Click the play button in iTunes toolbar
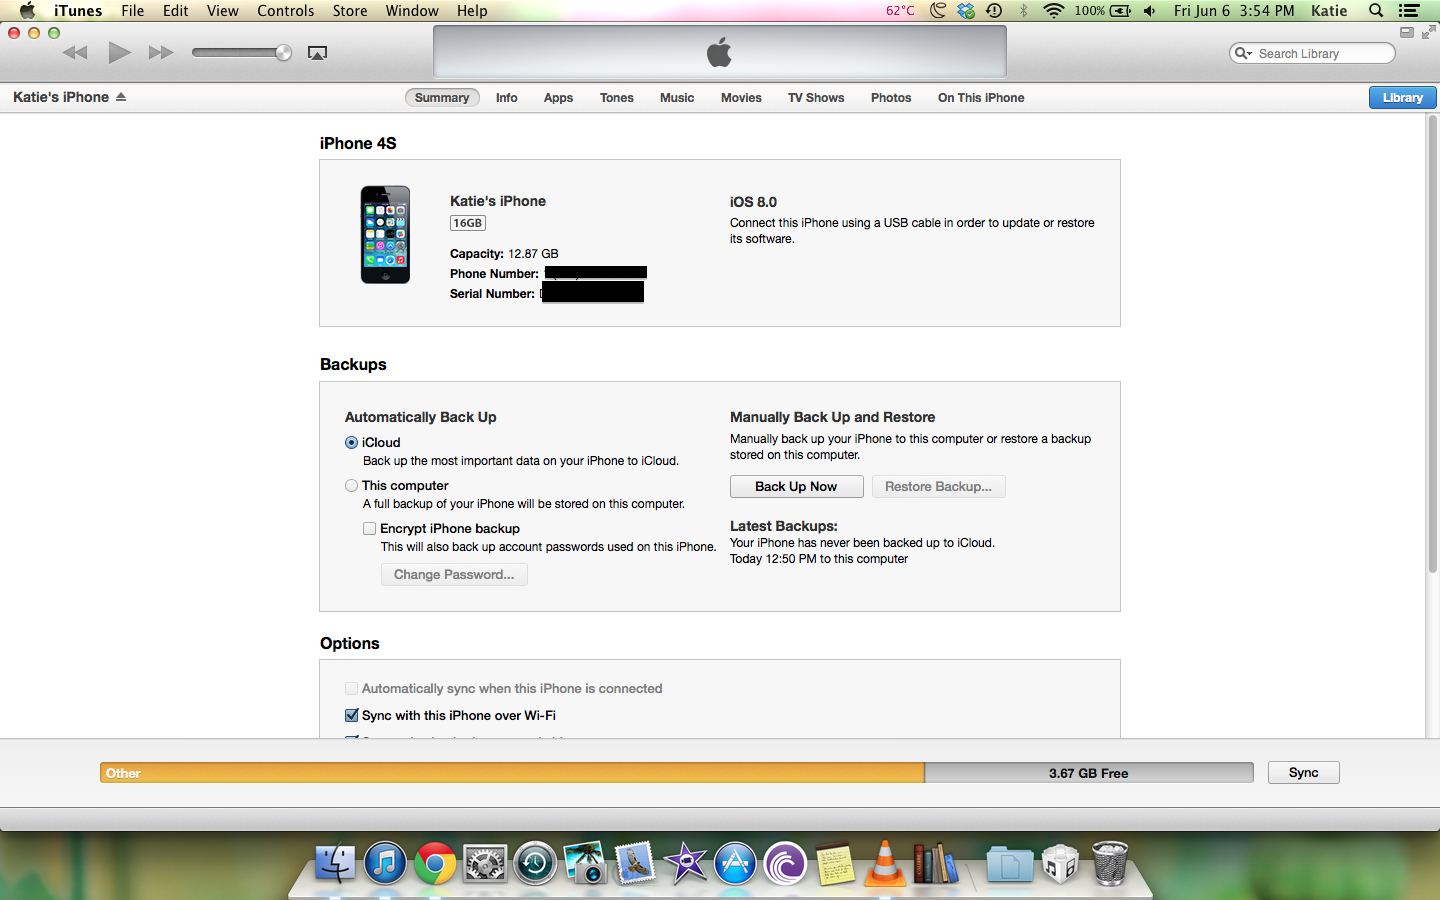The height and width of the screenshot is (900, 1440). tap(119, 52)
